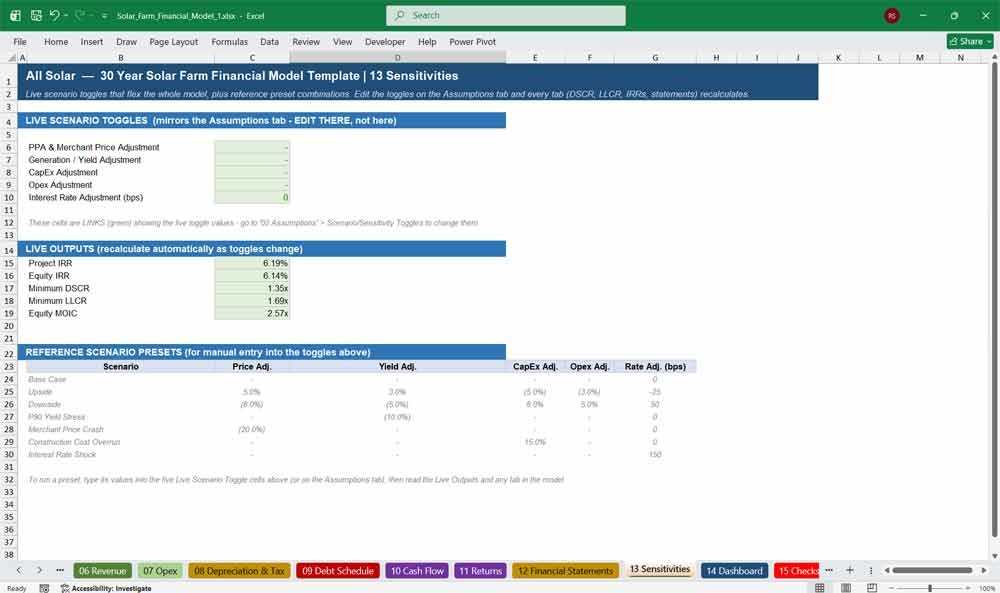Click the Save icon in quick access toolbar

coord(36,15)
